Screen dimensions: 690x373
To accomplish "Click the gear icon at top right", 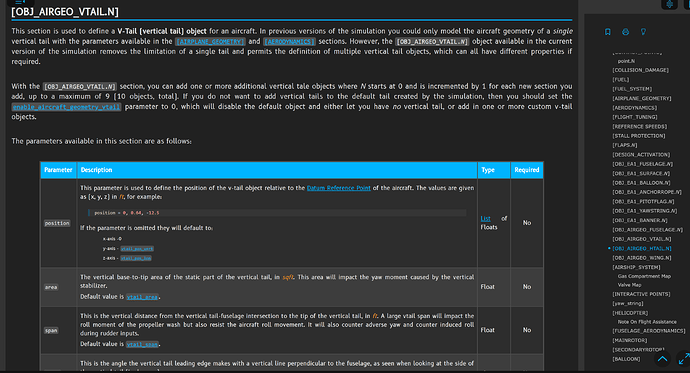I will pos(669,4).
